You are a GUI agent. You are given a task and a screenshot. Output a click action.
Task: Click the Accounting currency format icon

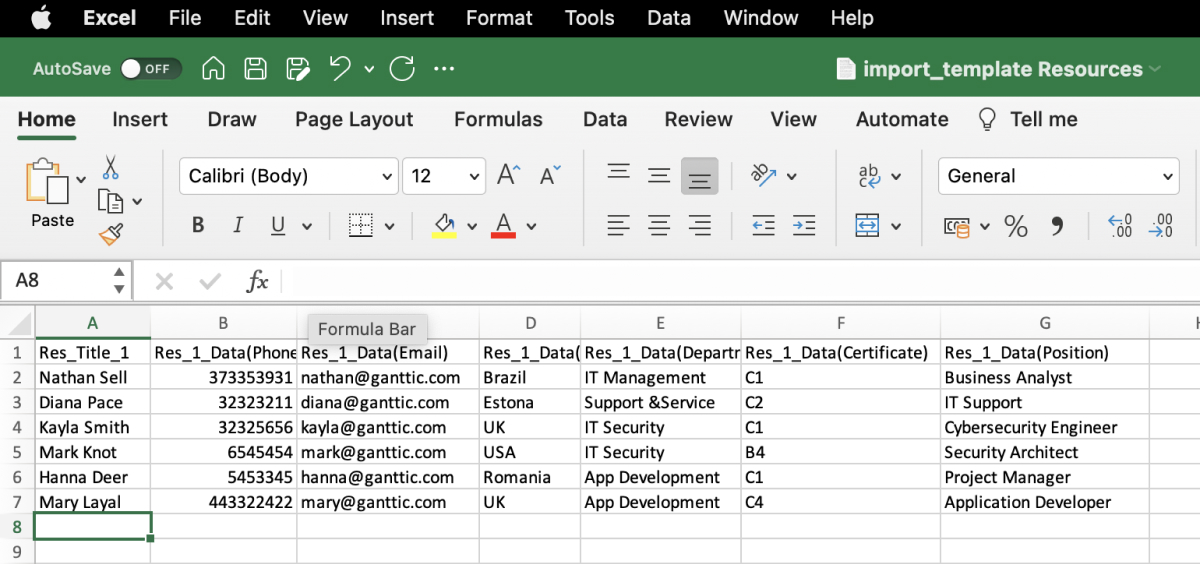pos(957,226)
